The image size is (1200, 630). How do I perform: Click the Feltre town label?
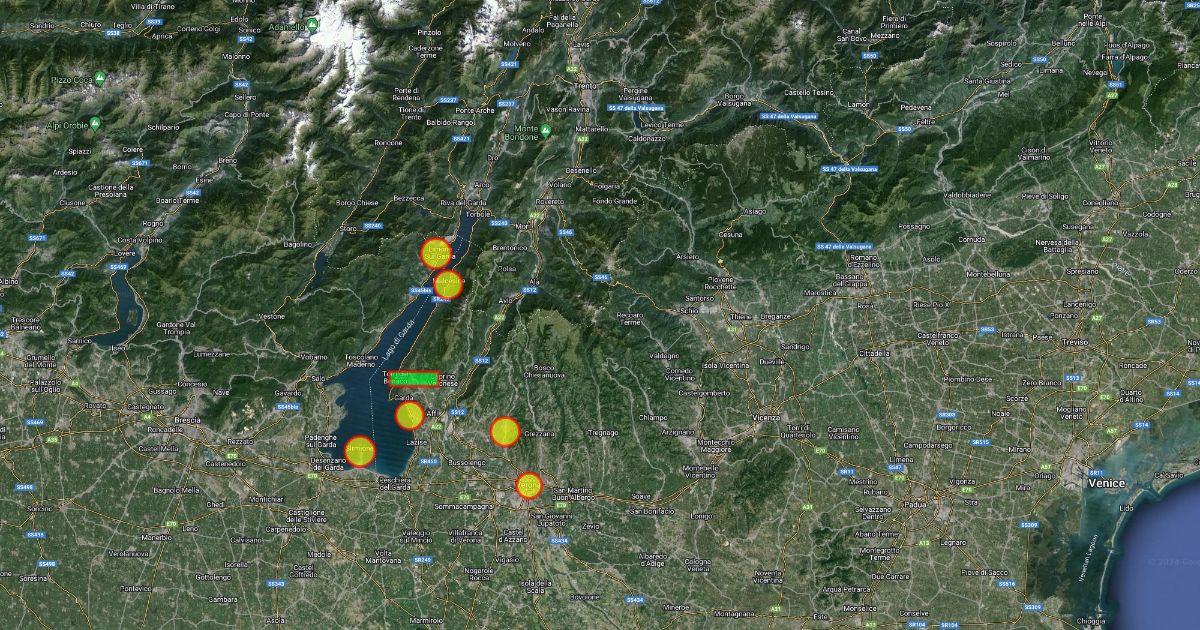coord(925,122)
